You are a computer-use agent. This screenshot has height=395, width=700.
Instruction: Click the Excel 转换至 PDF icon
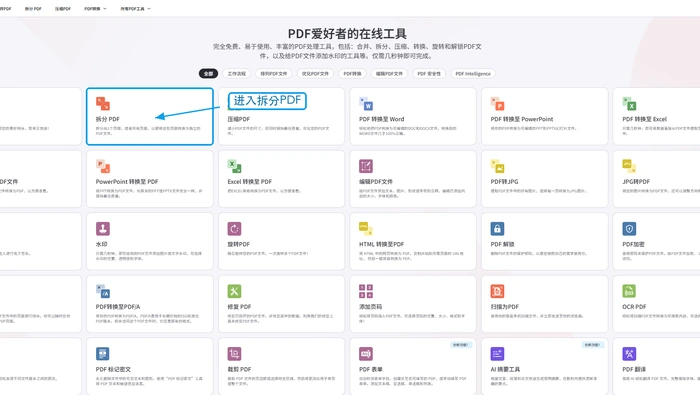234,166
